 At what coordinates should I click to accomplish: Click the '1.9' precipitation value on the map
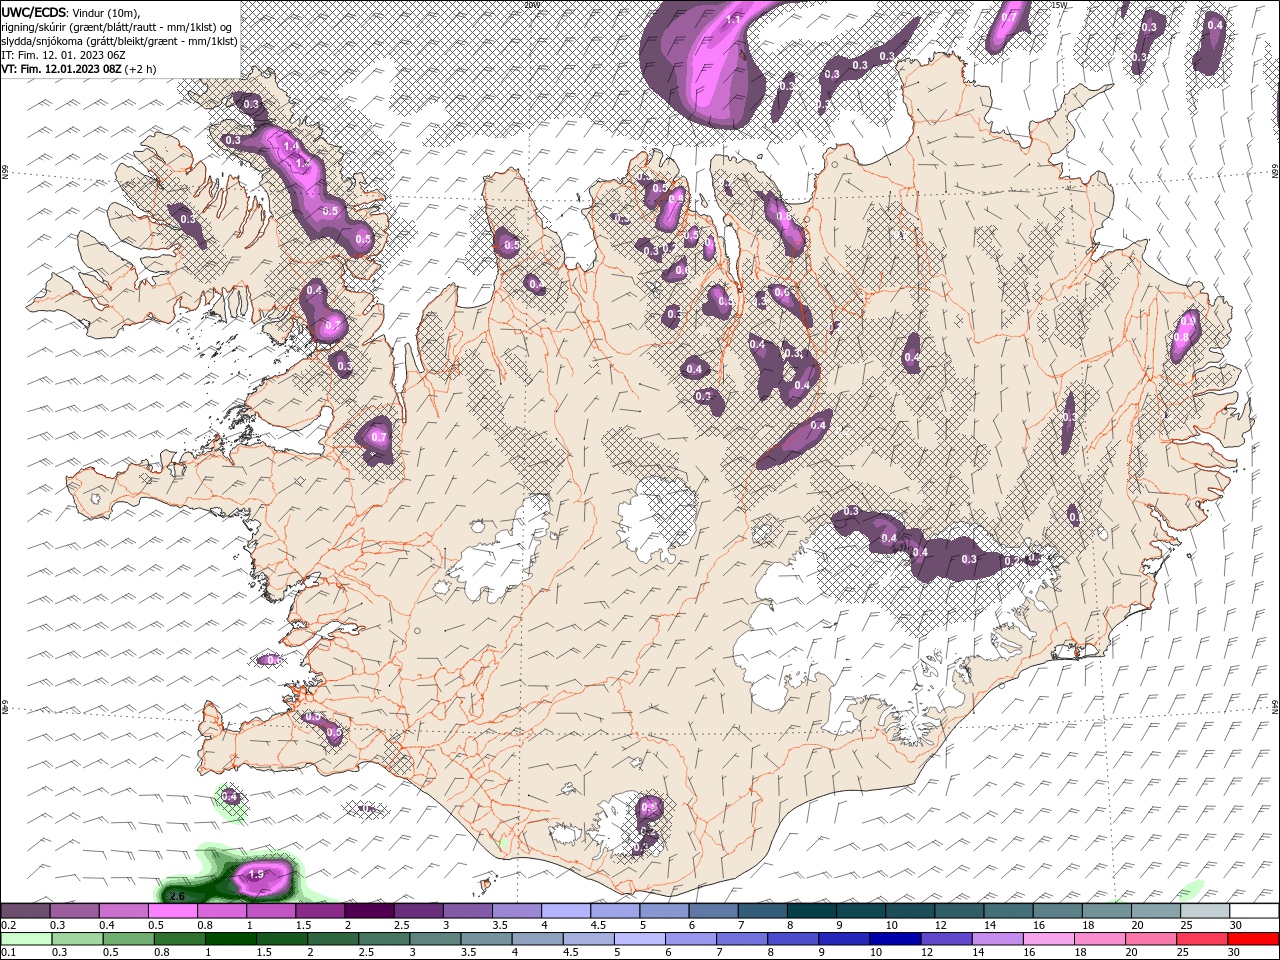click(x=255, y=874)
